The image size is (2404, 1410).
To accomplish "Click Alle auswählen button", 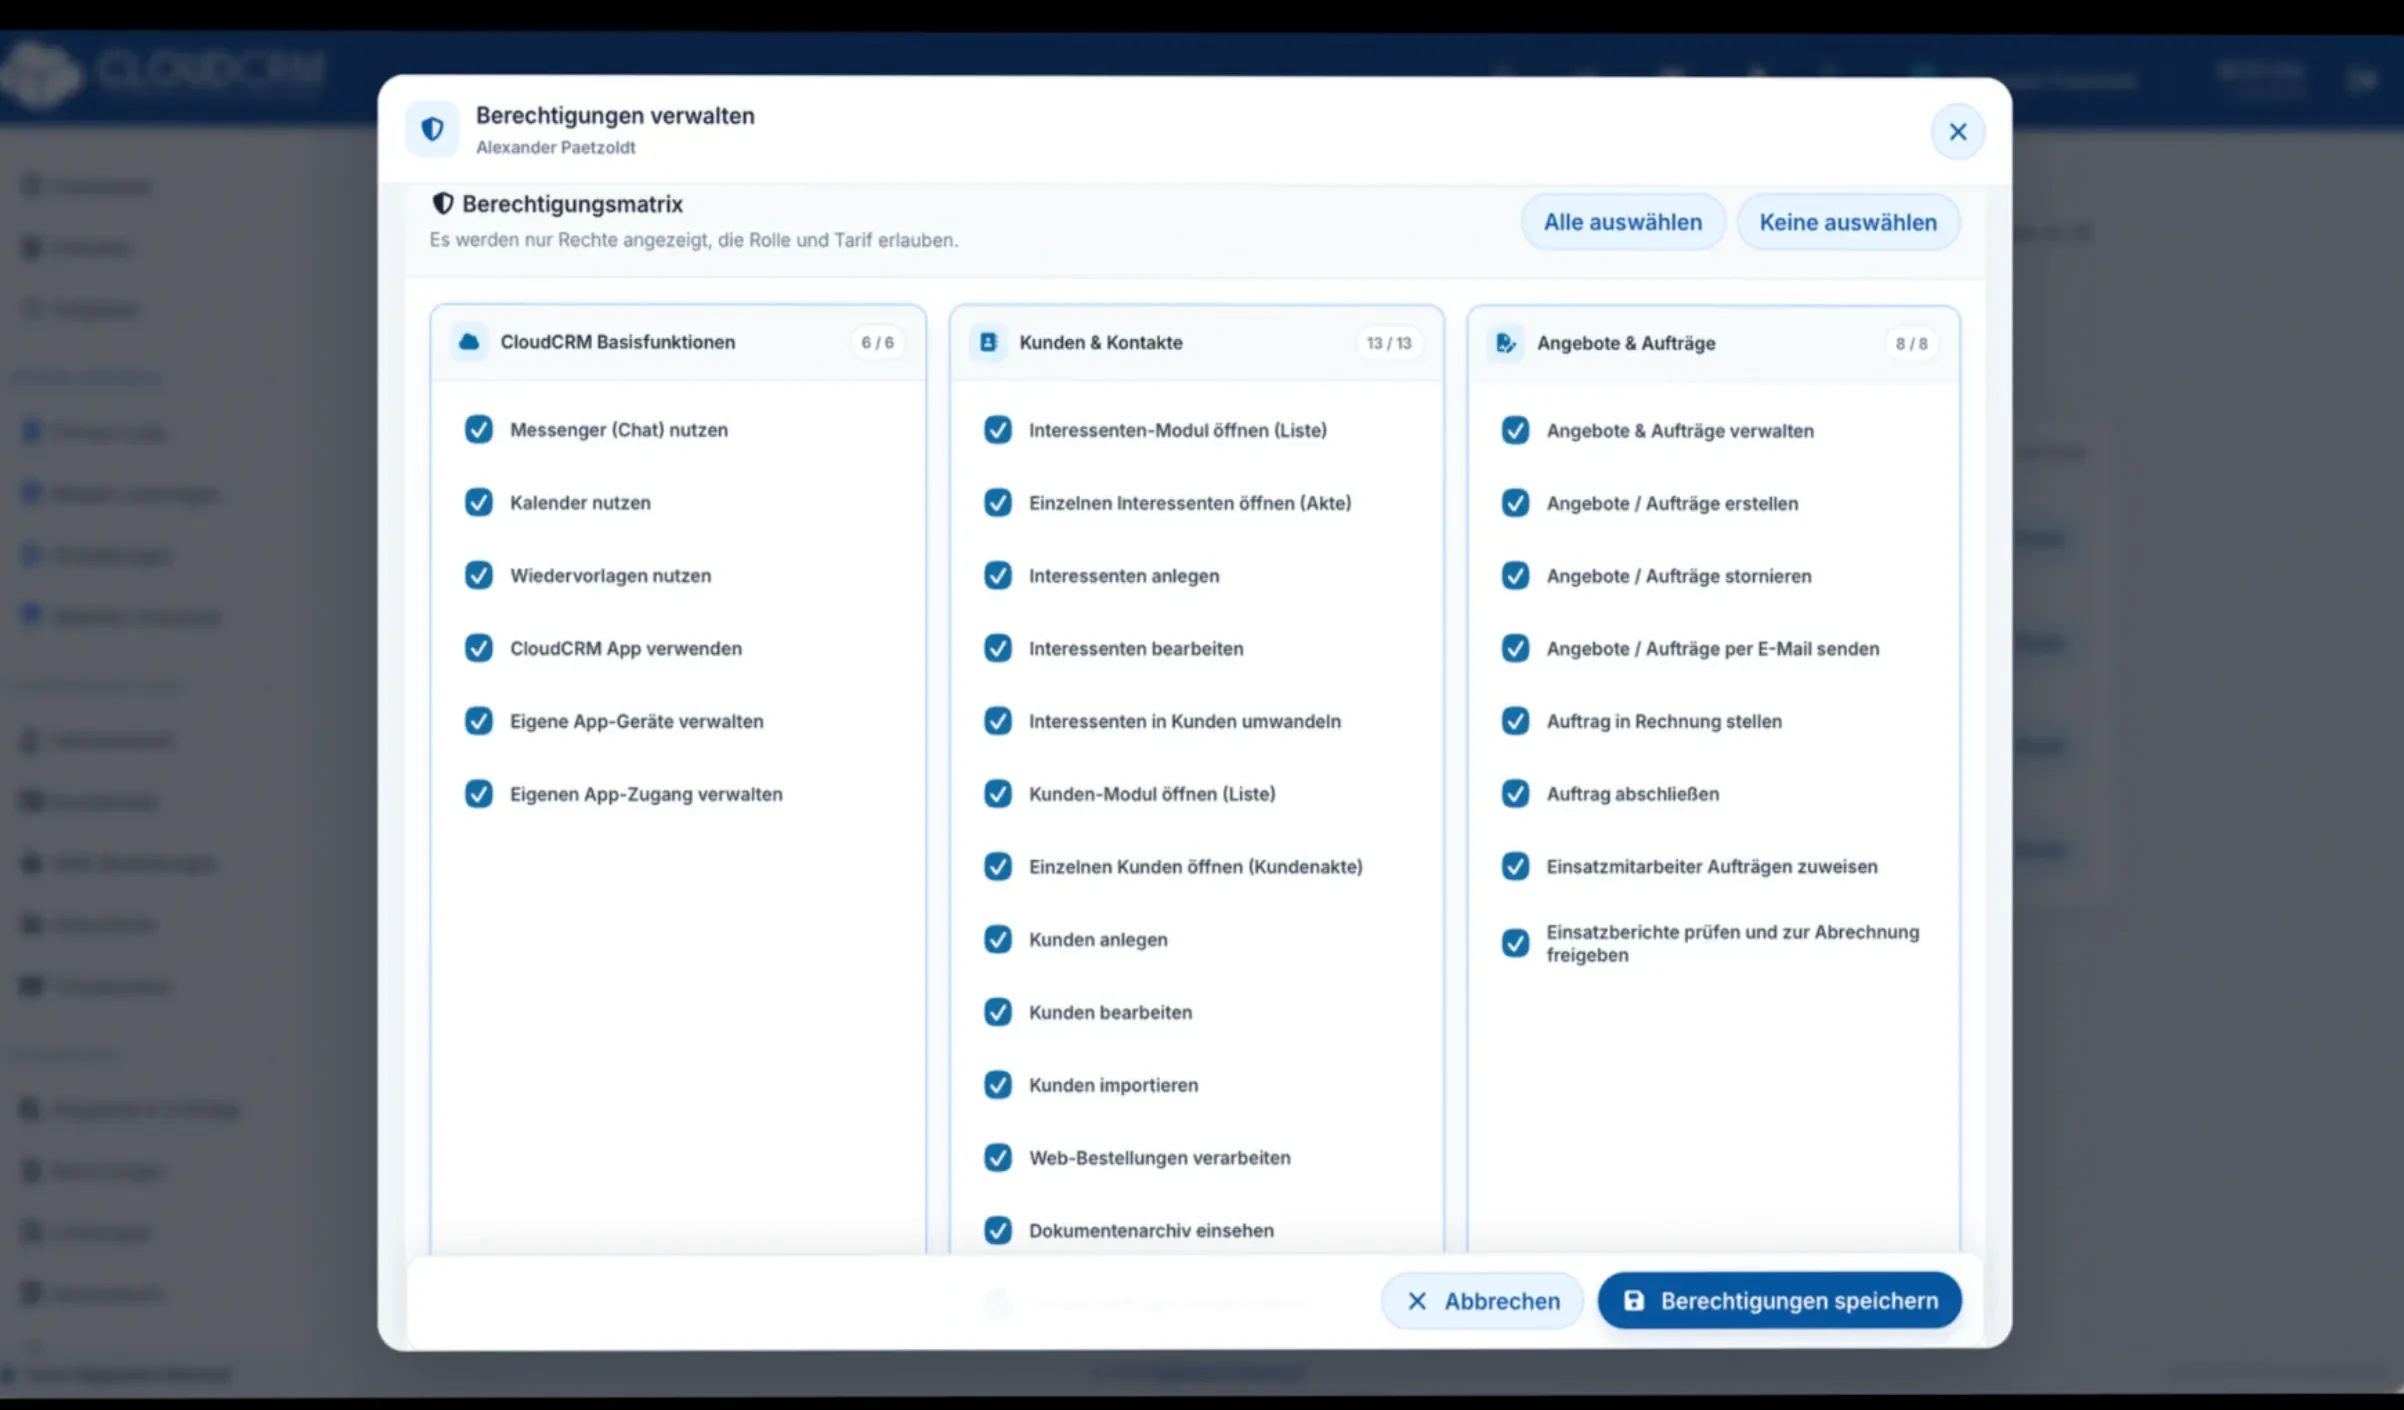I will click(1623, 222).
